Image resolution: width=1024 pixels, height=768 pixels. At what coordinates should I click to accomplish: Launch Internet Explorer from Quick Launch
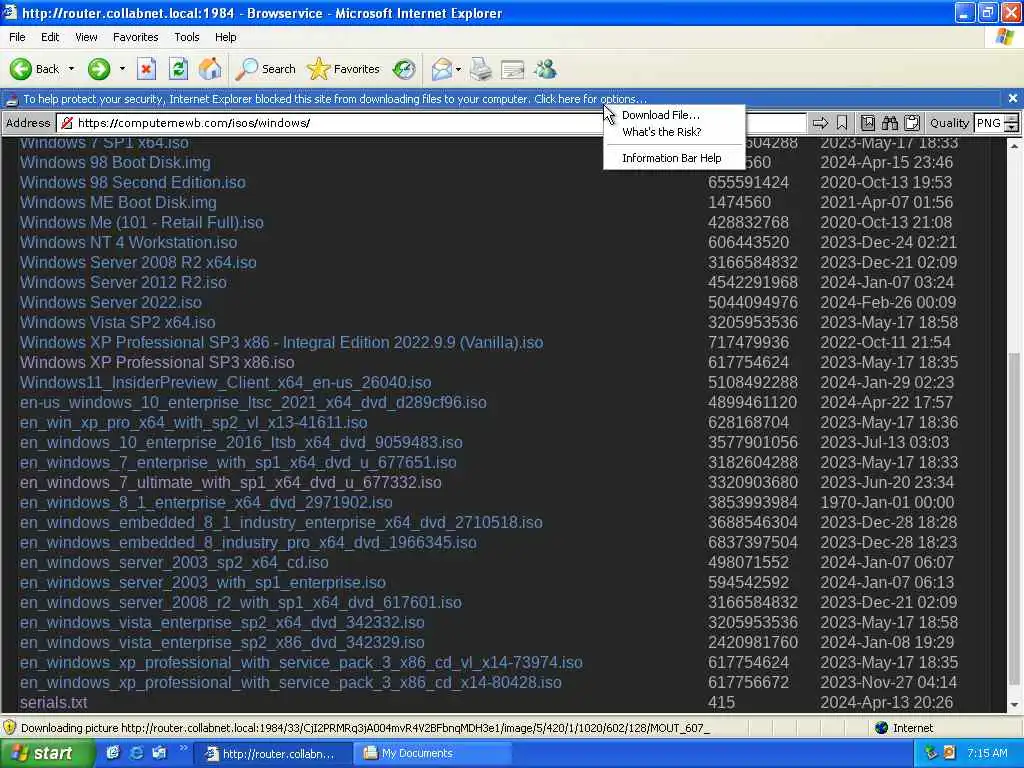coord(136,753)
